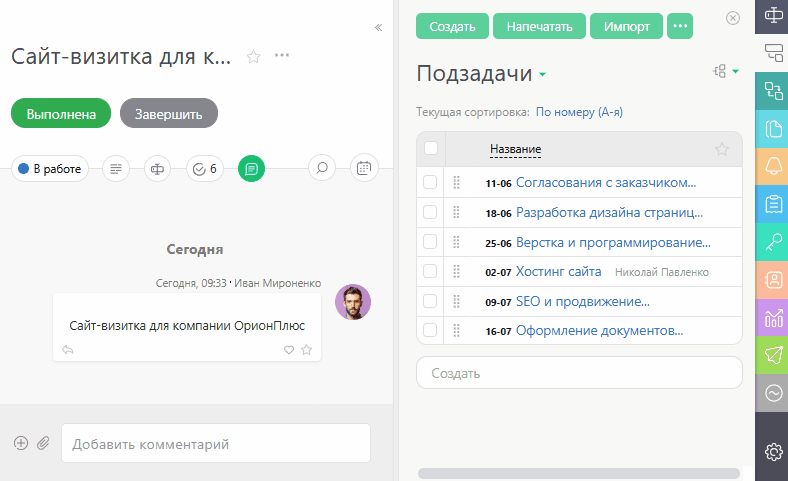
Task: Open the calendar icon in task toolbar
Action: 364,168
